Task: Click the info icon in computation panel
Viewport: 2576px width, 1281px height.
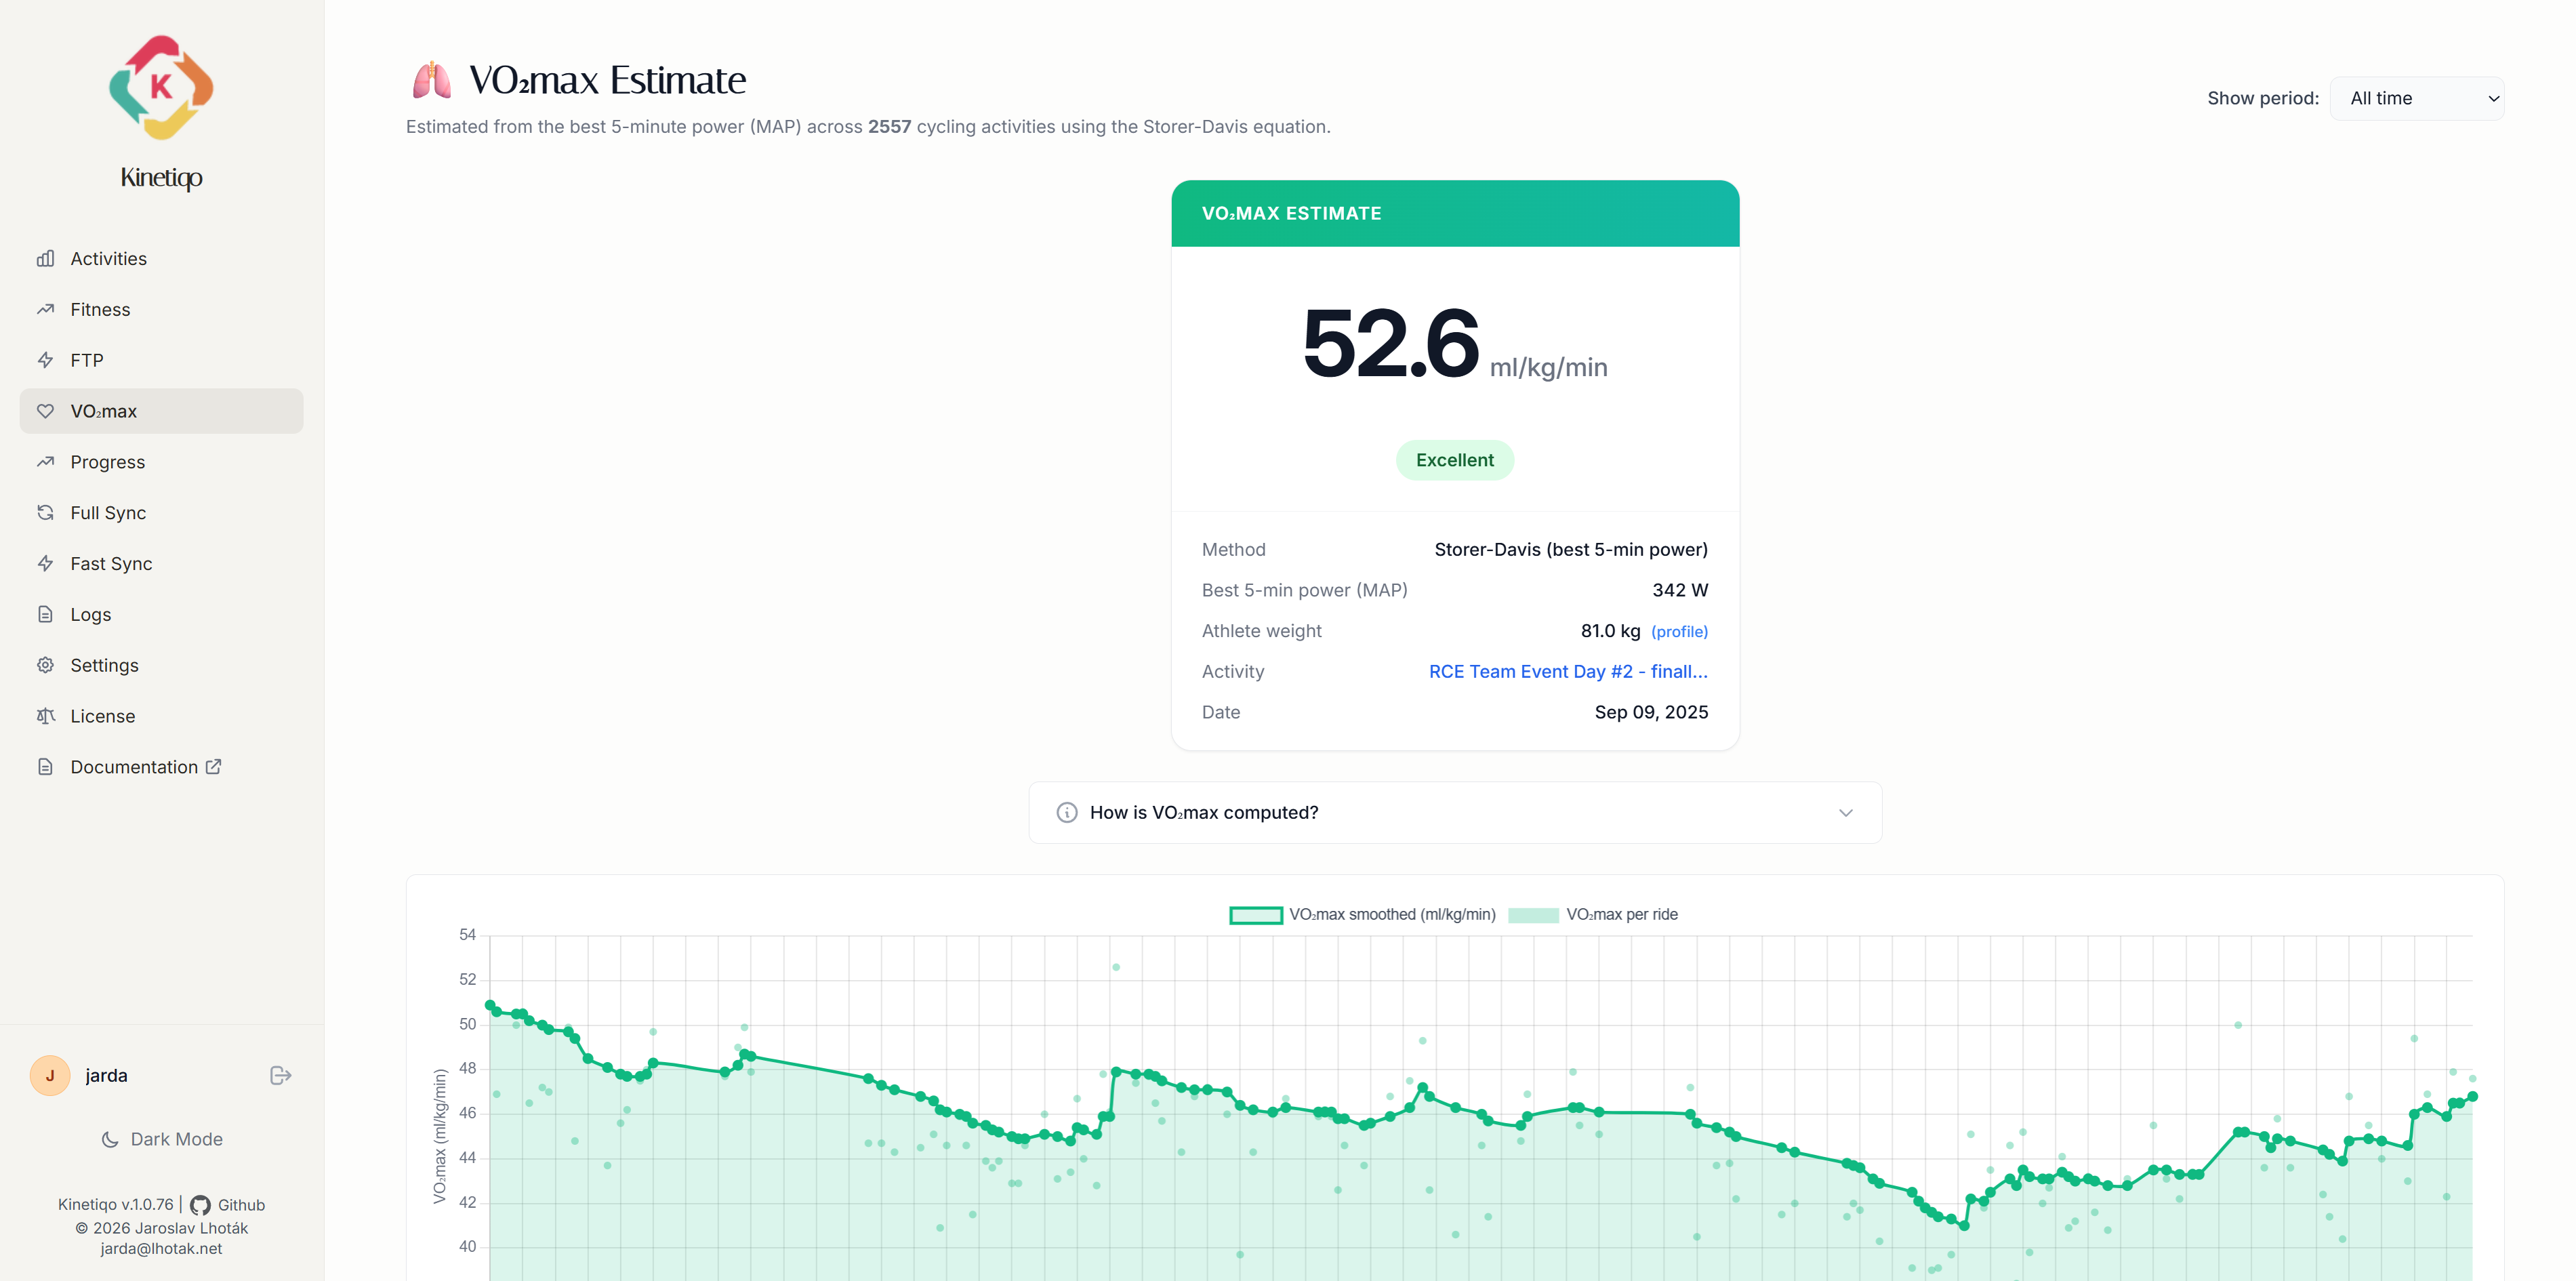Action: 1067,813
